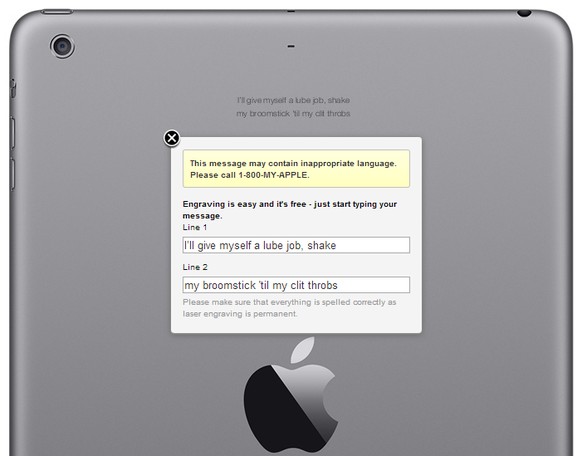The image size is (582, 456).
Task: Click the rear camera lens on the iPad
Action: pyautogui.click(x=62, y=46)
